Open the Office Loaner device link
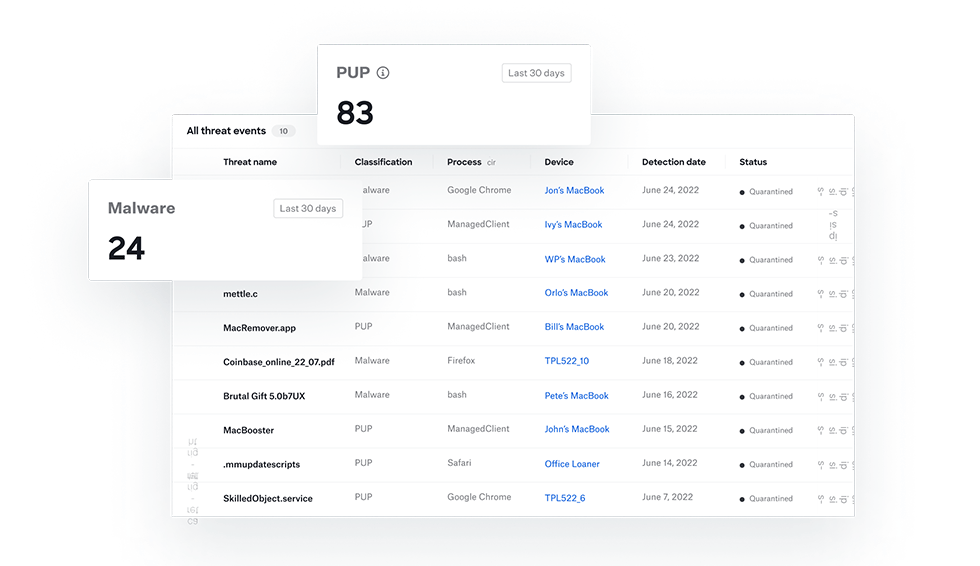Viewport: 980px width, 566px height. [572, 464]
